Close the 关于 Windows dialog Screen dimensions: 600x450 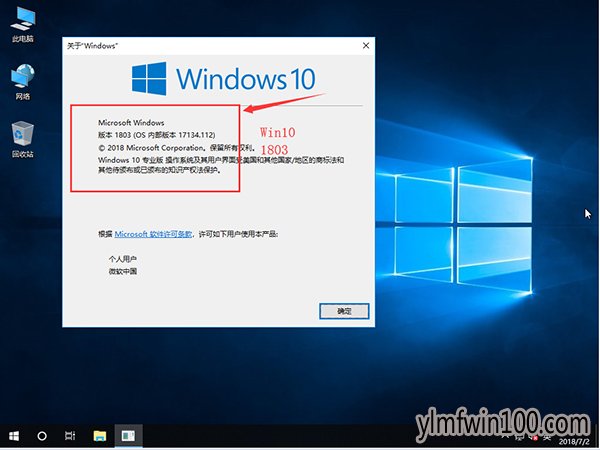tap(366, 46)
